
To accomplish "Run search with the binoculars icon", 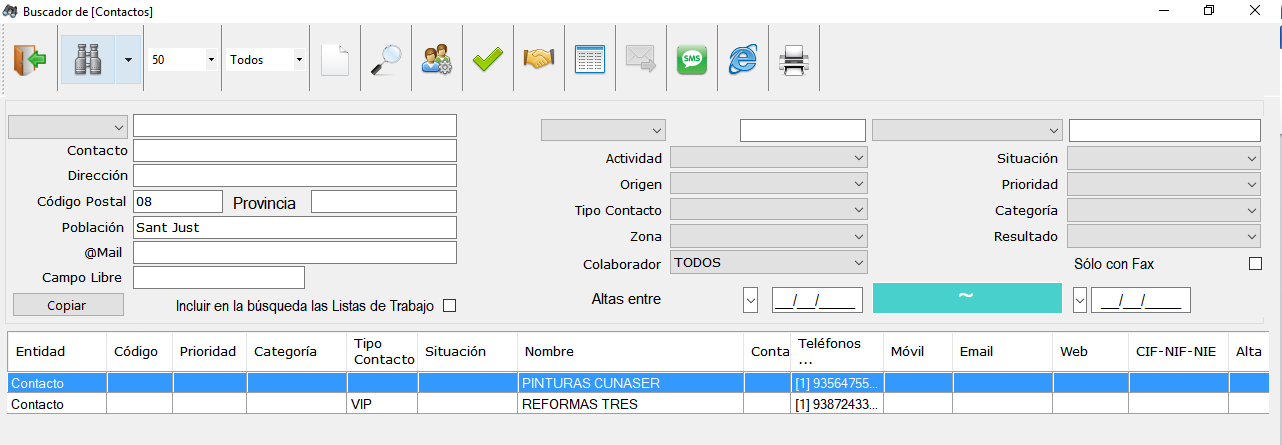I will [88, 60].
